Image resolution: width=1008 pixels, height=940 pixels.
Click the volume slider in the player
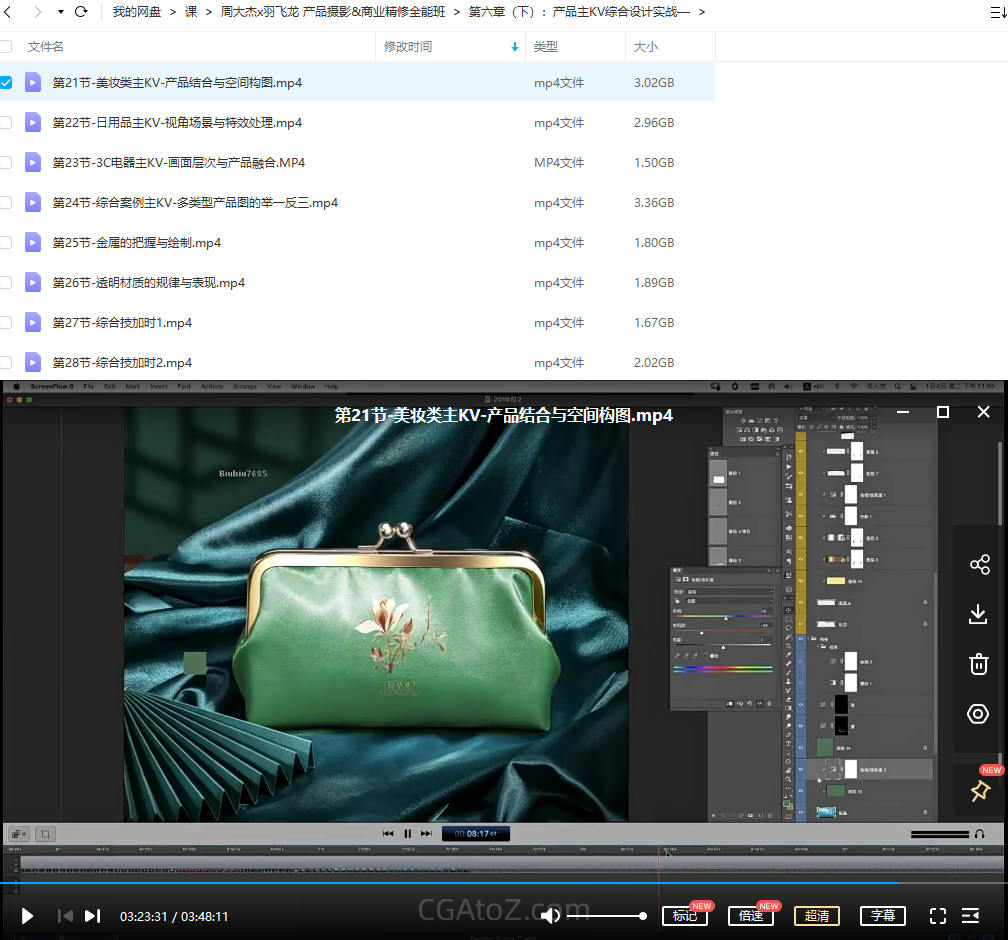tap(607, 915)
